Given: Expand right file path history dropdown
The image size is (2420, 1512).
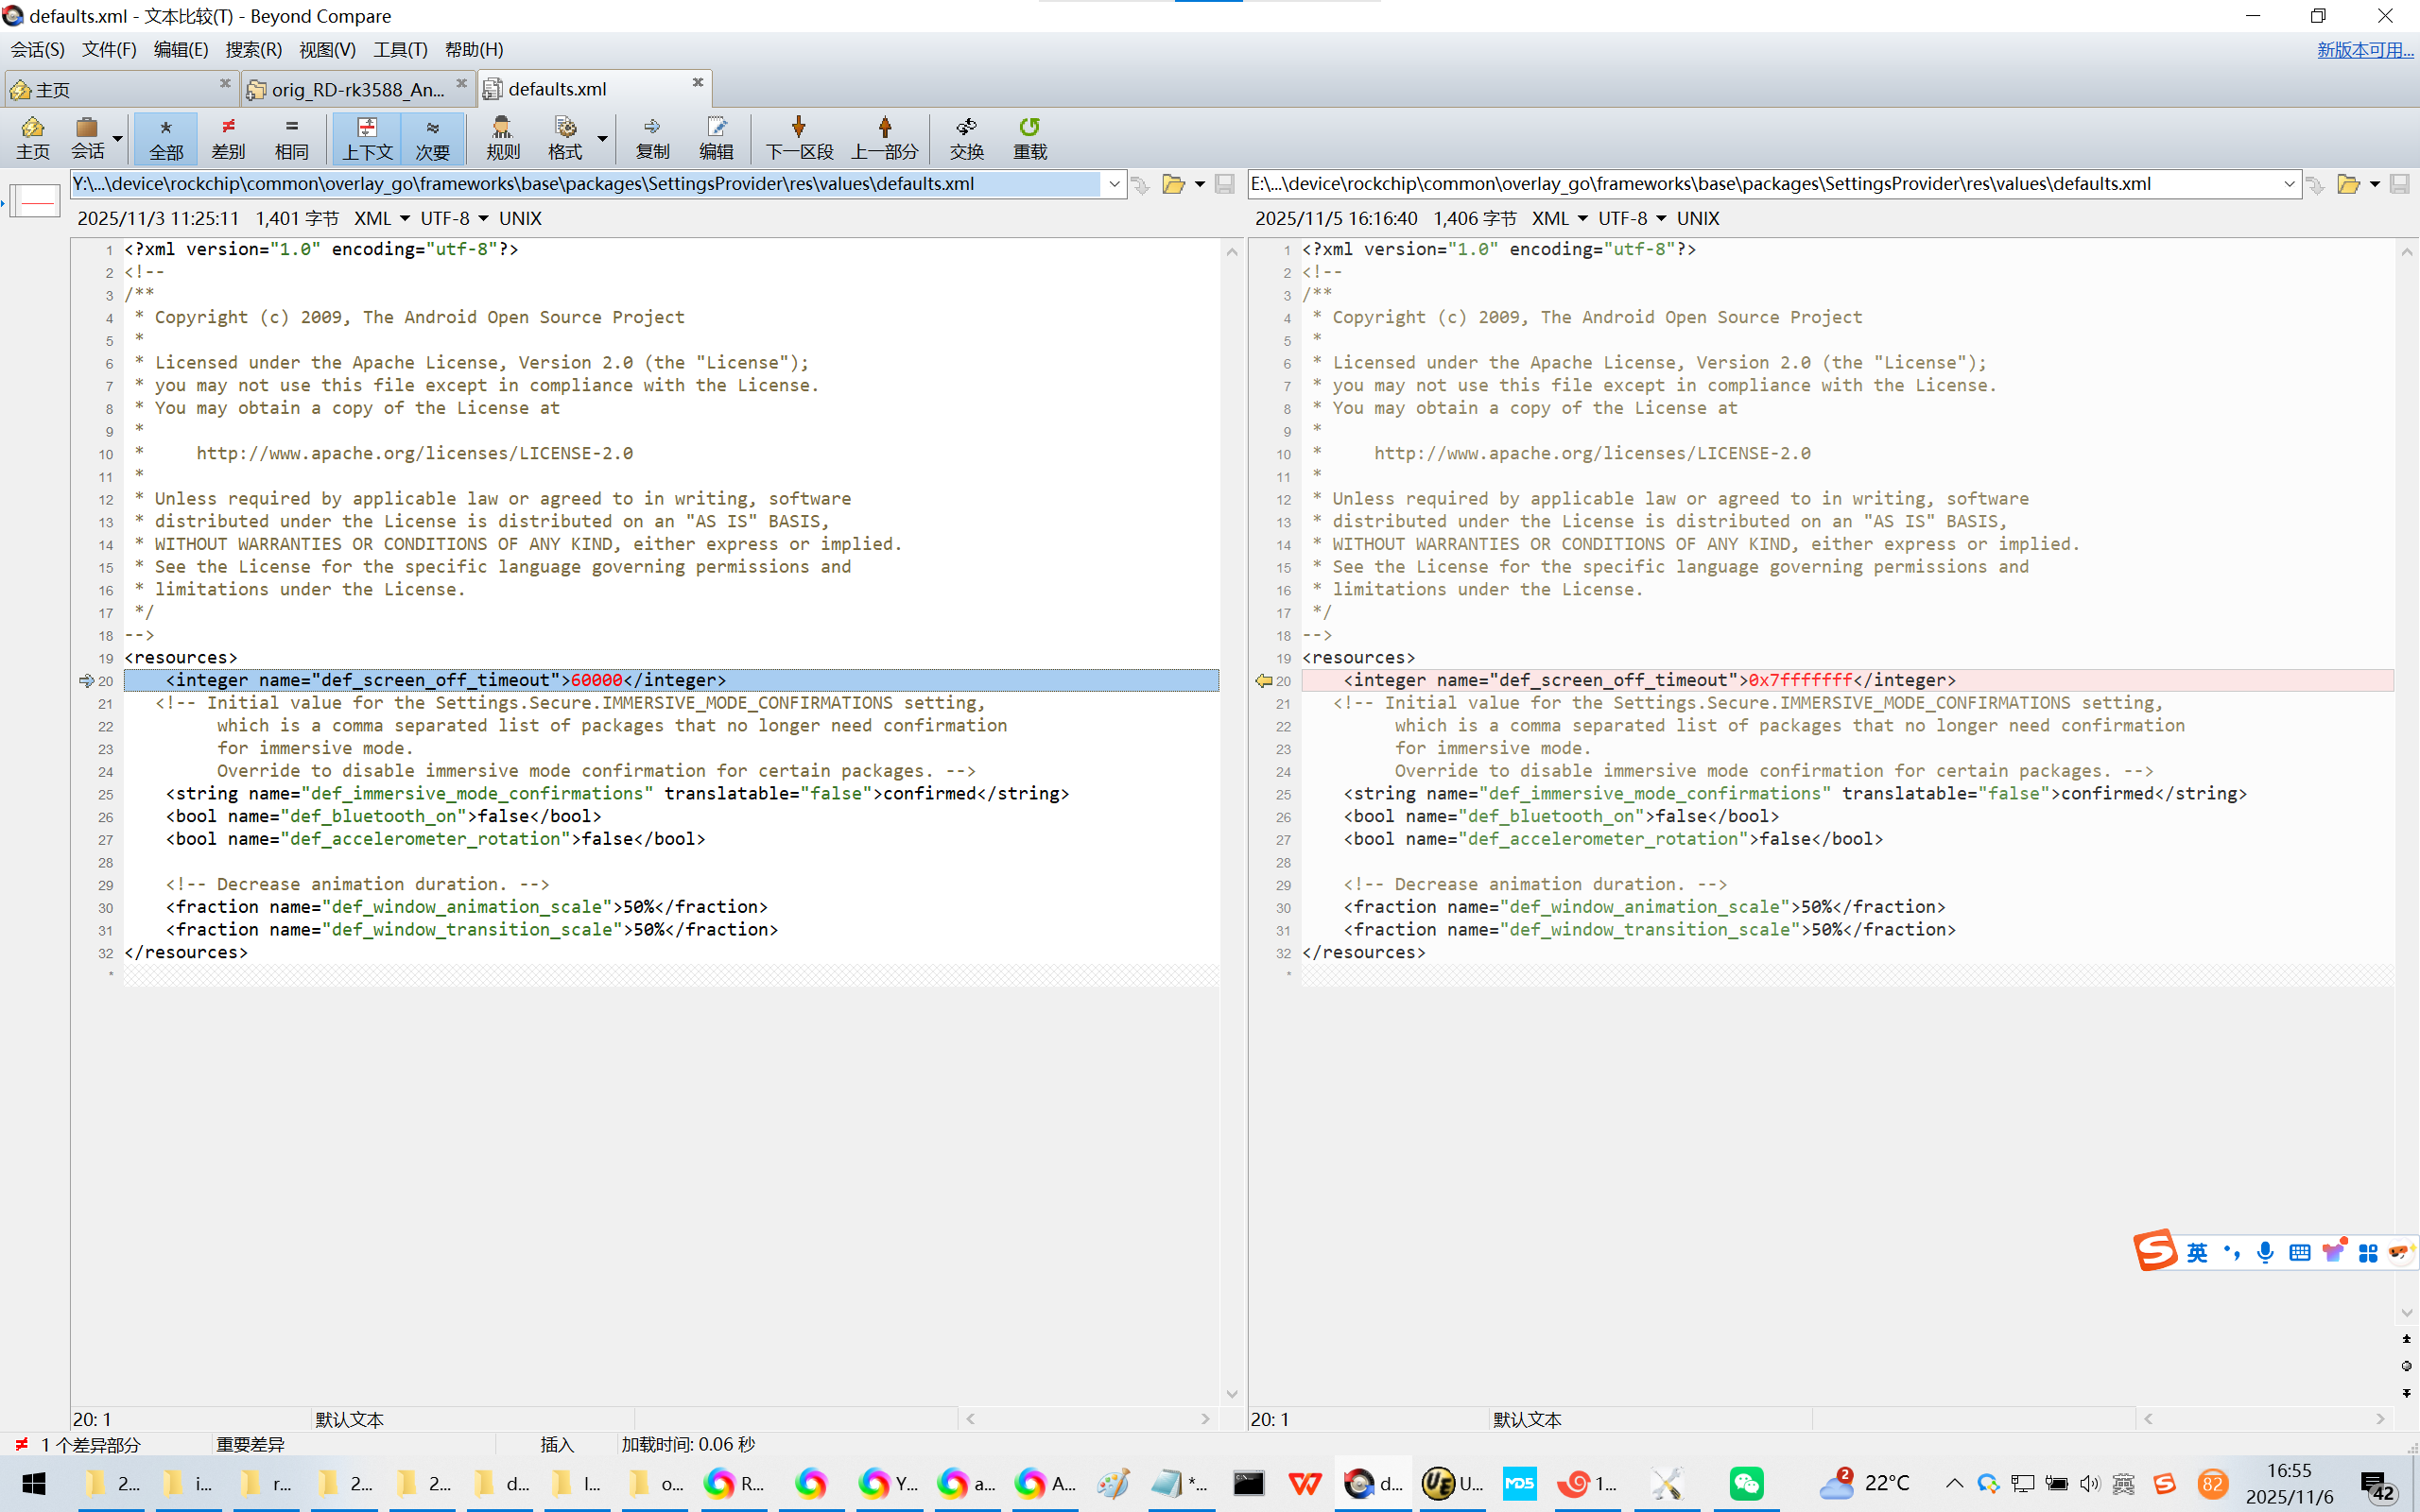Looking at the screenshot, I should 2289,184.
